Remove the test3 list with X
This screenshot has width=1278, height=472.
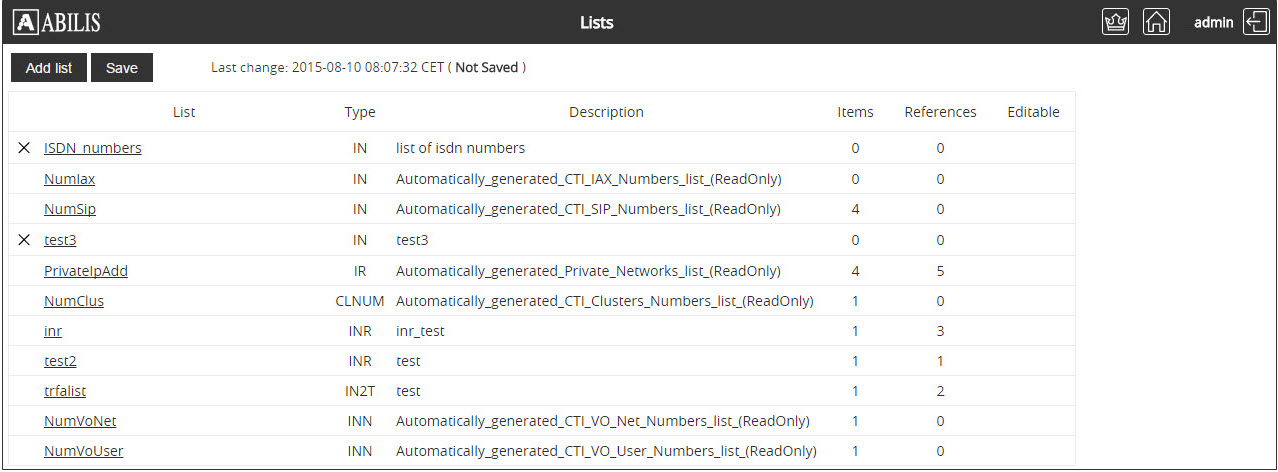point(24,240)
